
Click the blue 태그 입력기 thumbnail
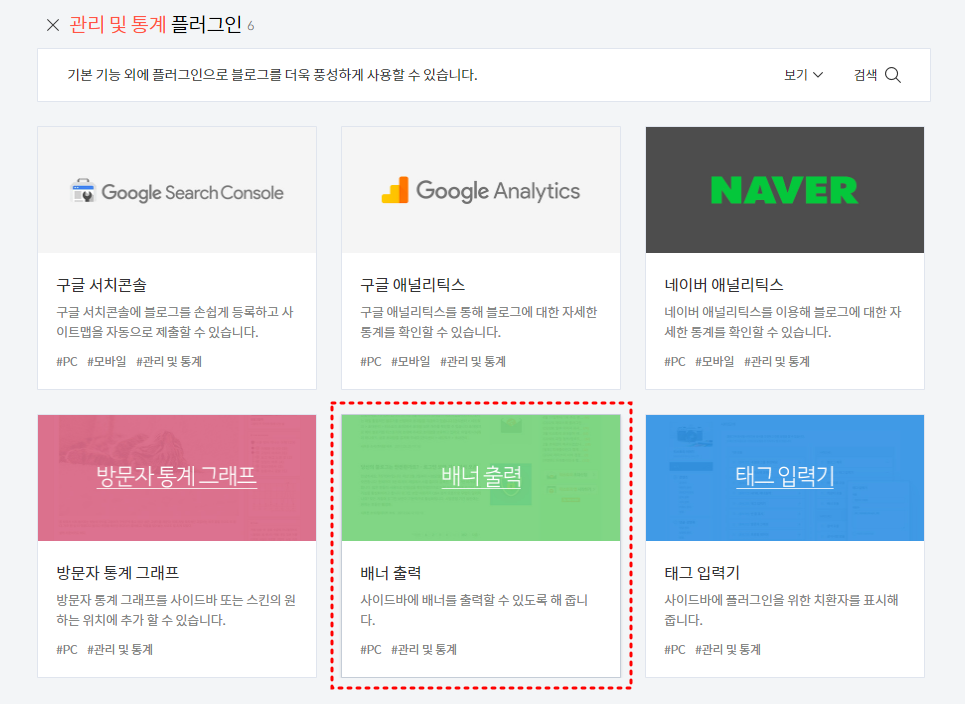click(x=784, y=477)
